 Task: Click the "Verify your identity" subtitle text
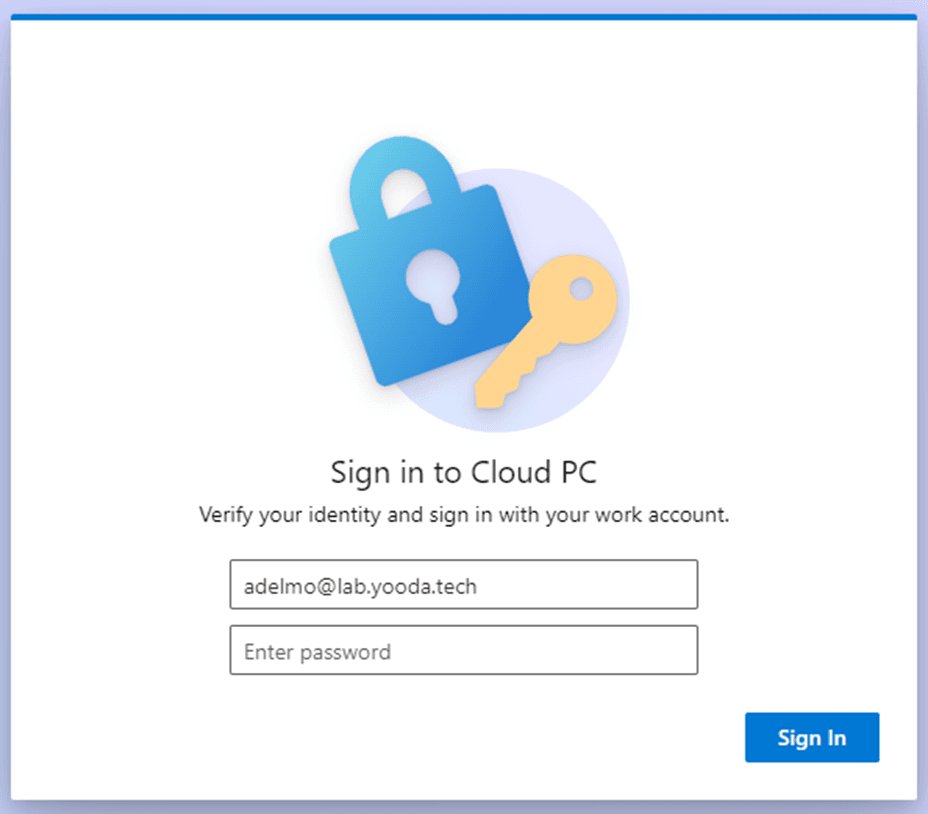464,515
